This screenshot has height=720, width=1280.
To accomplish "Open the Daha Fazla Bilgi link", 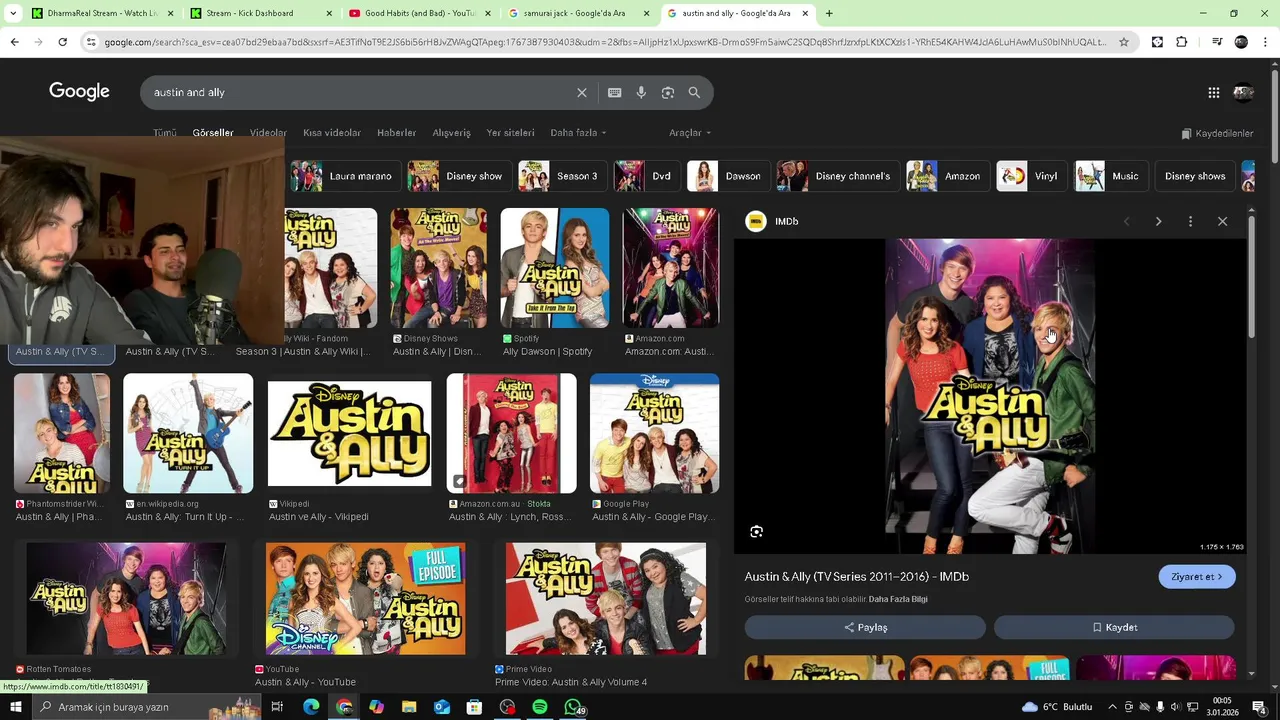I will 898,599.
